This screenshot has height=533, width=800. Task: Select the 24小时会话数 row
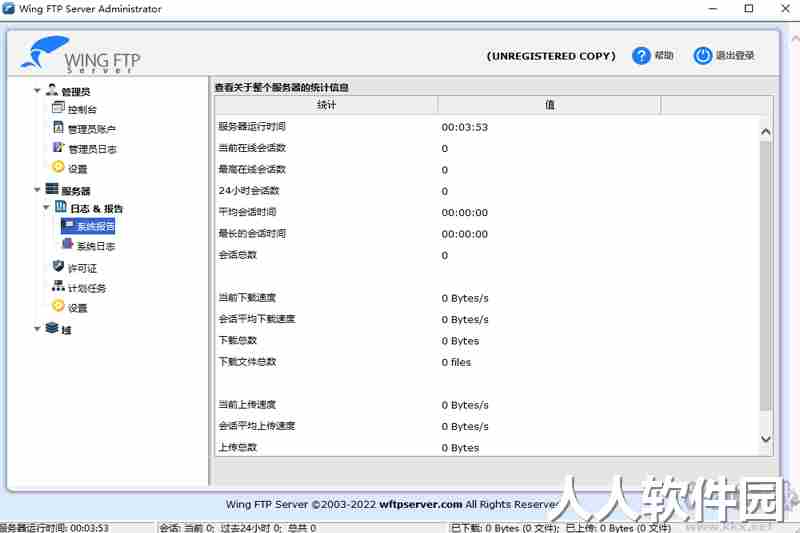coord(487,191)
